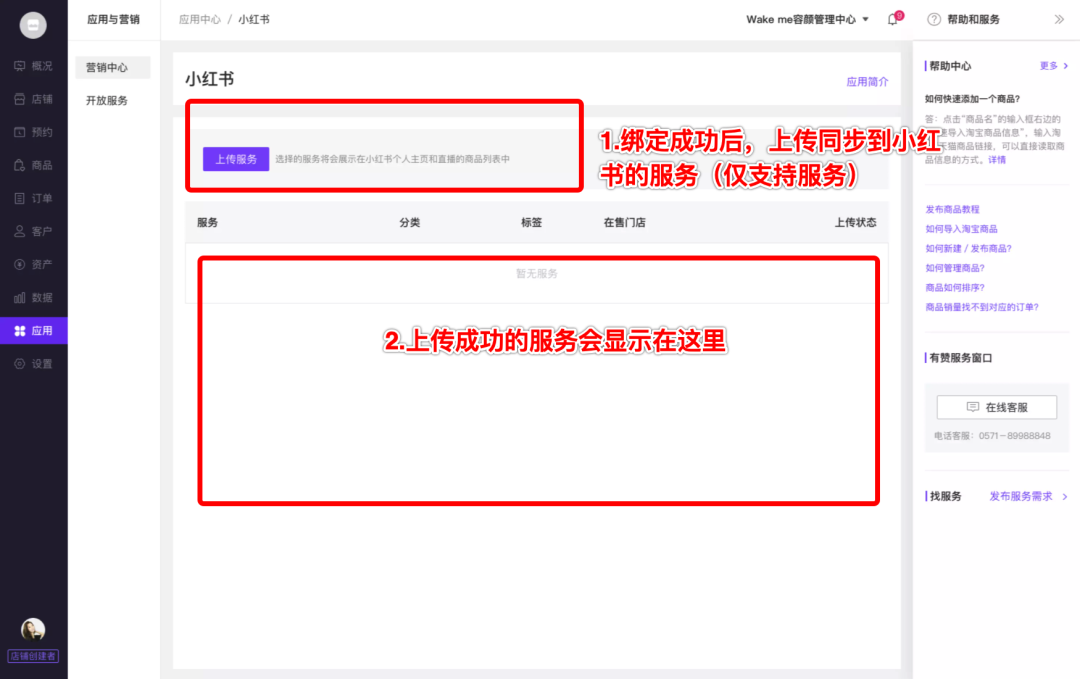
Task: Go to 预约 appointments in sidebar
Action: 33,132
